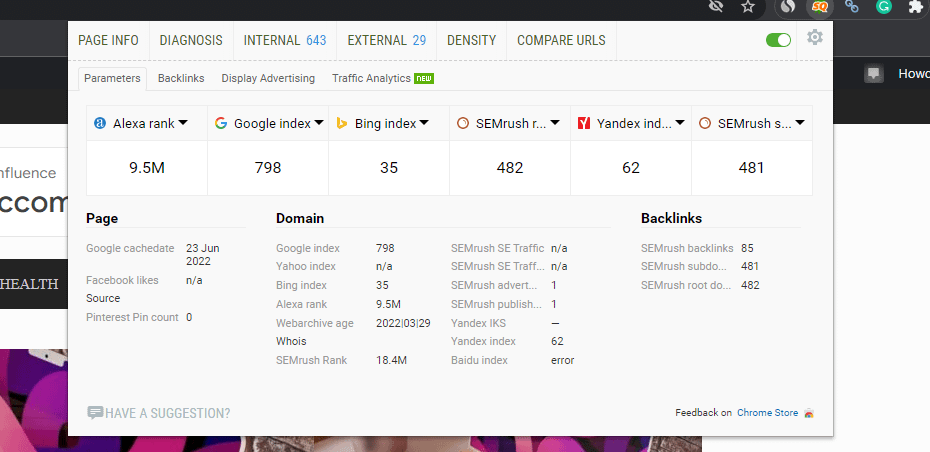Viewport: 930px width, 452px height.
Task: Open the Chrome extensions puzzle icon
Action: point(914,6)
